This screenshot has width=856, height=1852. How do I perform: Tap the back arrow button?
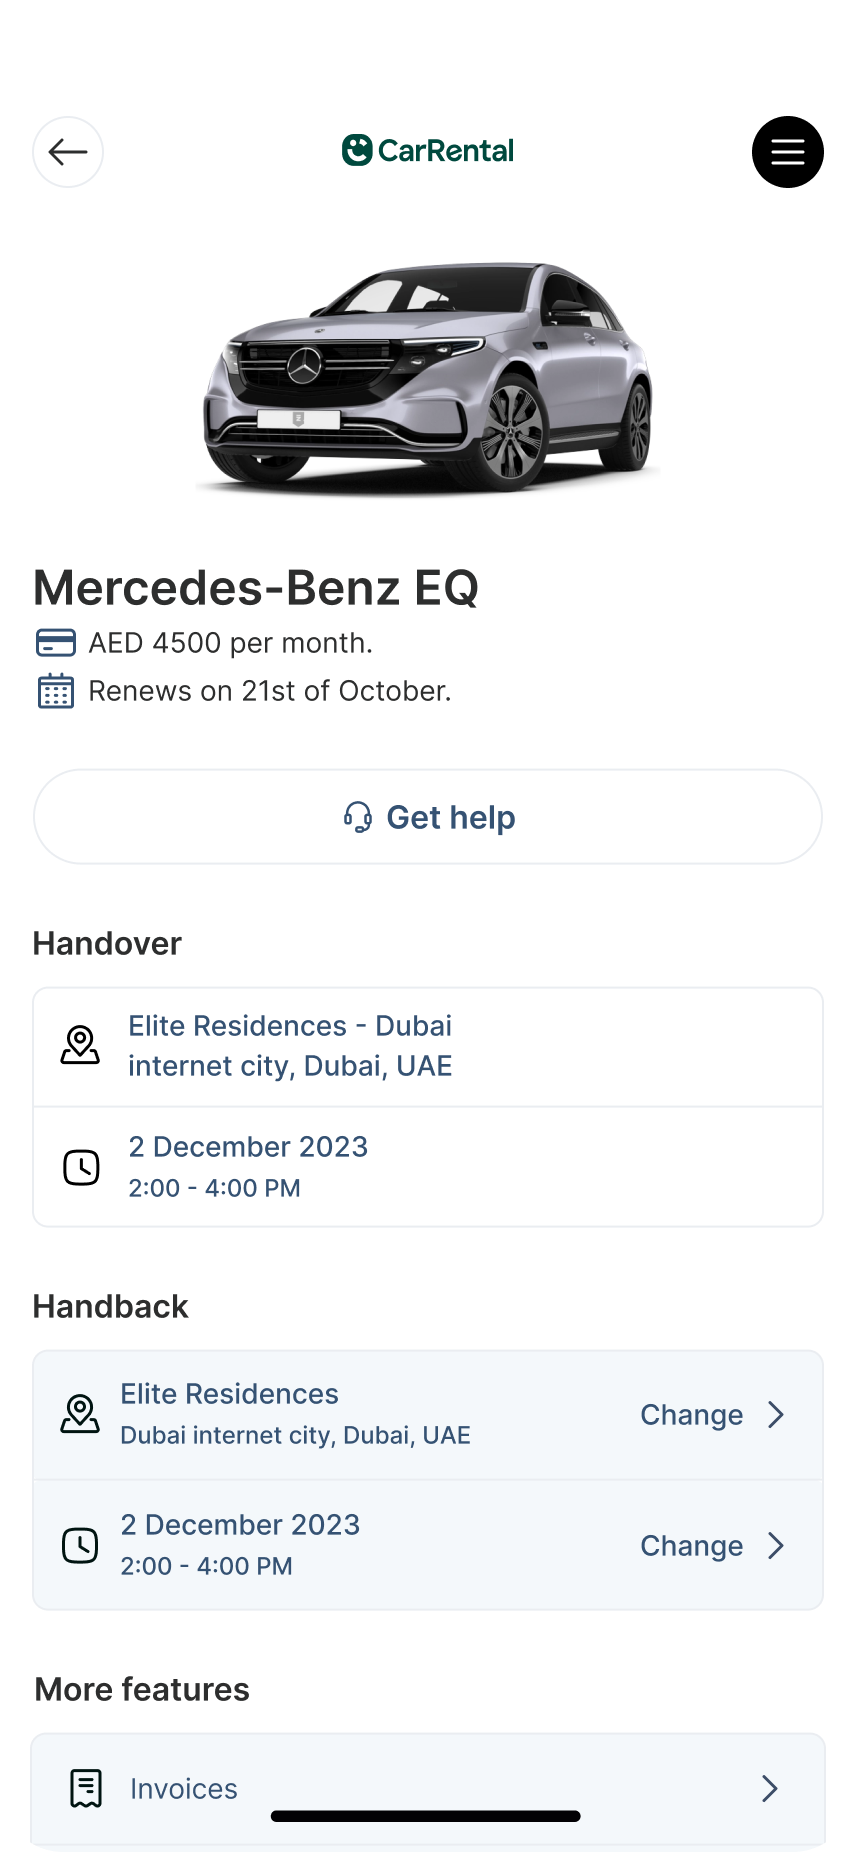[68, 152]
